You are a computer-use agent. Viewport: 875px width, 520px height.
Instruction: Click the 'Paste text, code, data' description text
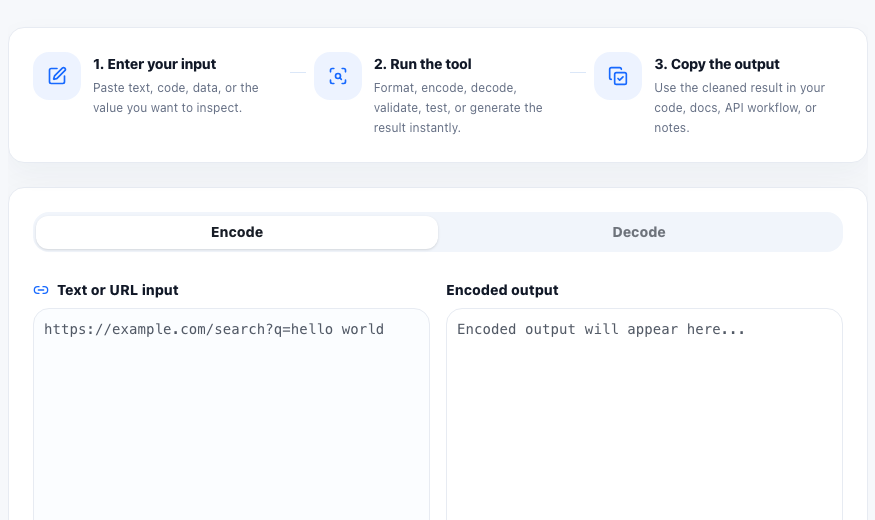tap(176, 98)
